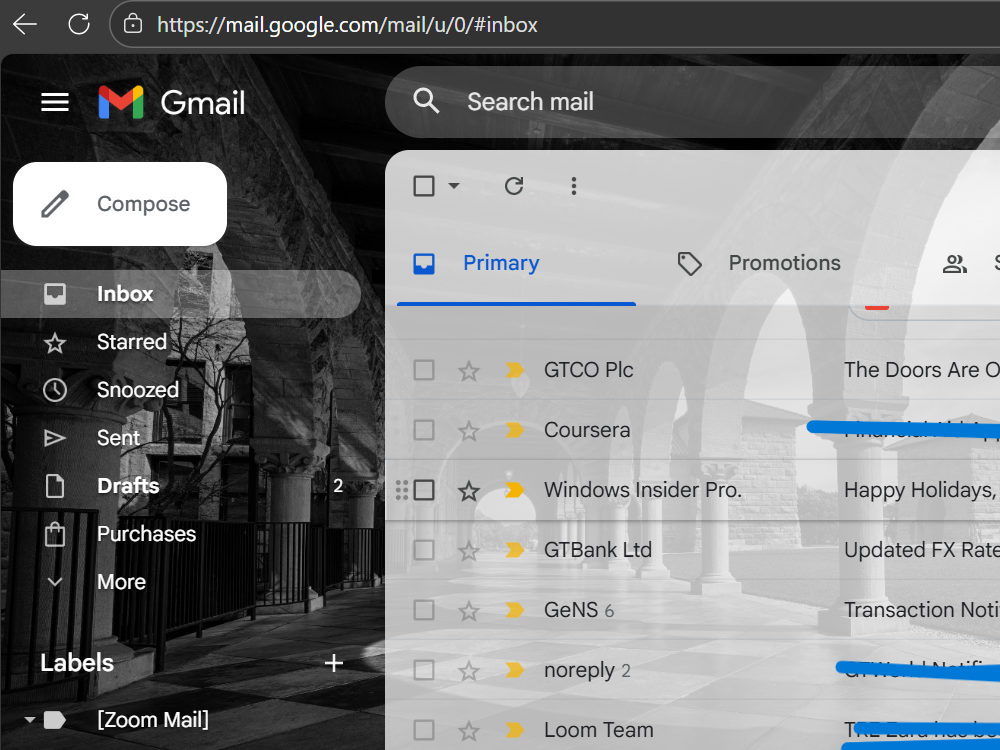Star the GeNS email
Image resolution: width=1000 pixels, height=750 pixels.
coord(469,610)
